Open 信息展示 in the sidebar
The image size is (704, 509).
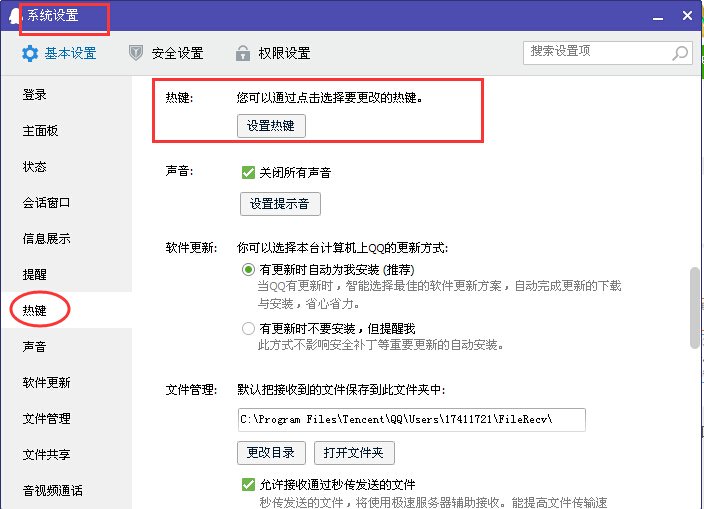pos(46,238)
